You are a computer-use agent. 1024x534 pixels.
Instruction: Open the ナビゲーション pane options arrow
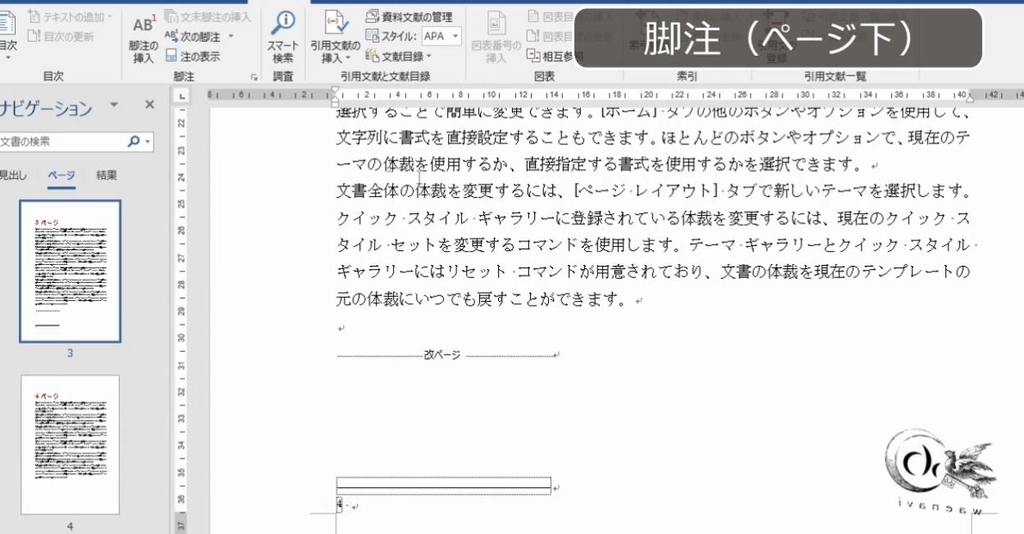point(114,104)
